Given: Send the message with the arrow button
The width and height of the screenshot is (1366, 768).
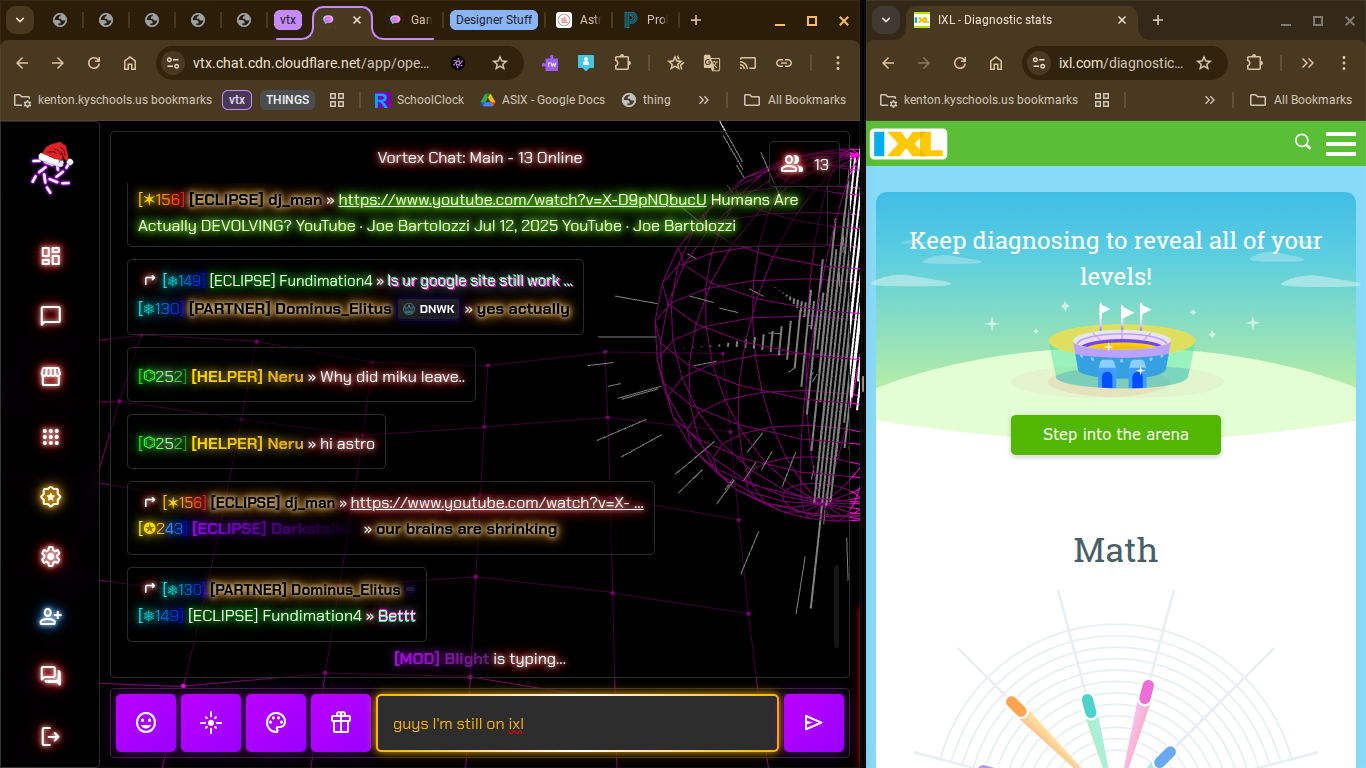Looking at the screenshot, I should click(813, 722).
